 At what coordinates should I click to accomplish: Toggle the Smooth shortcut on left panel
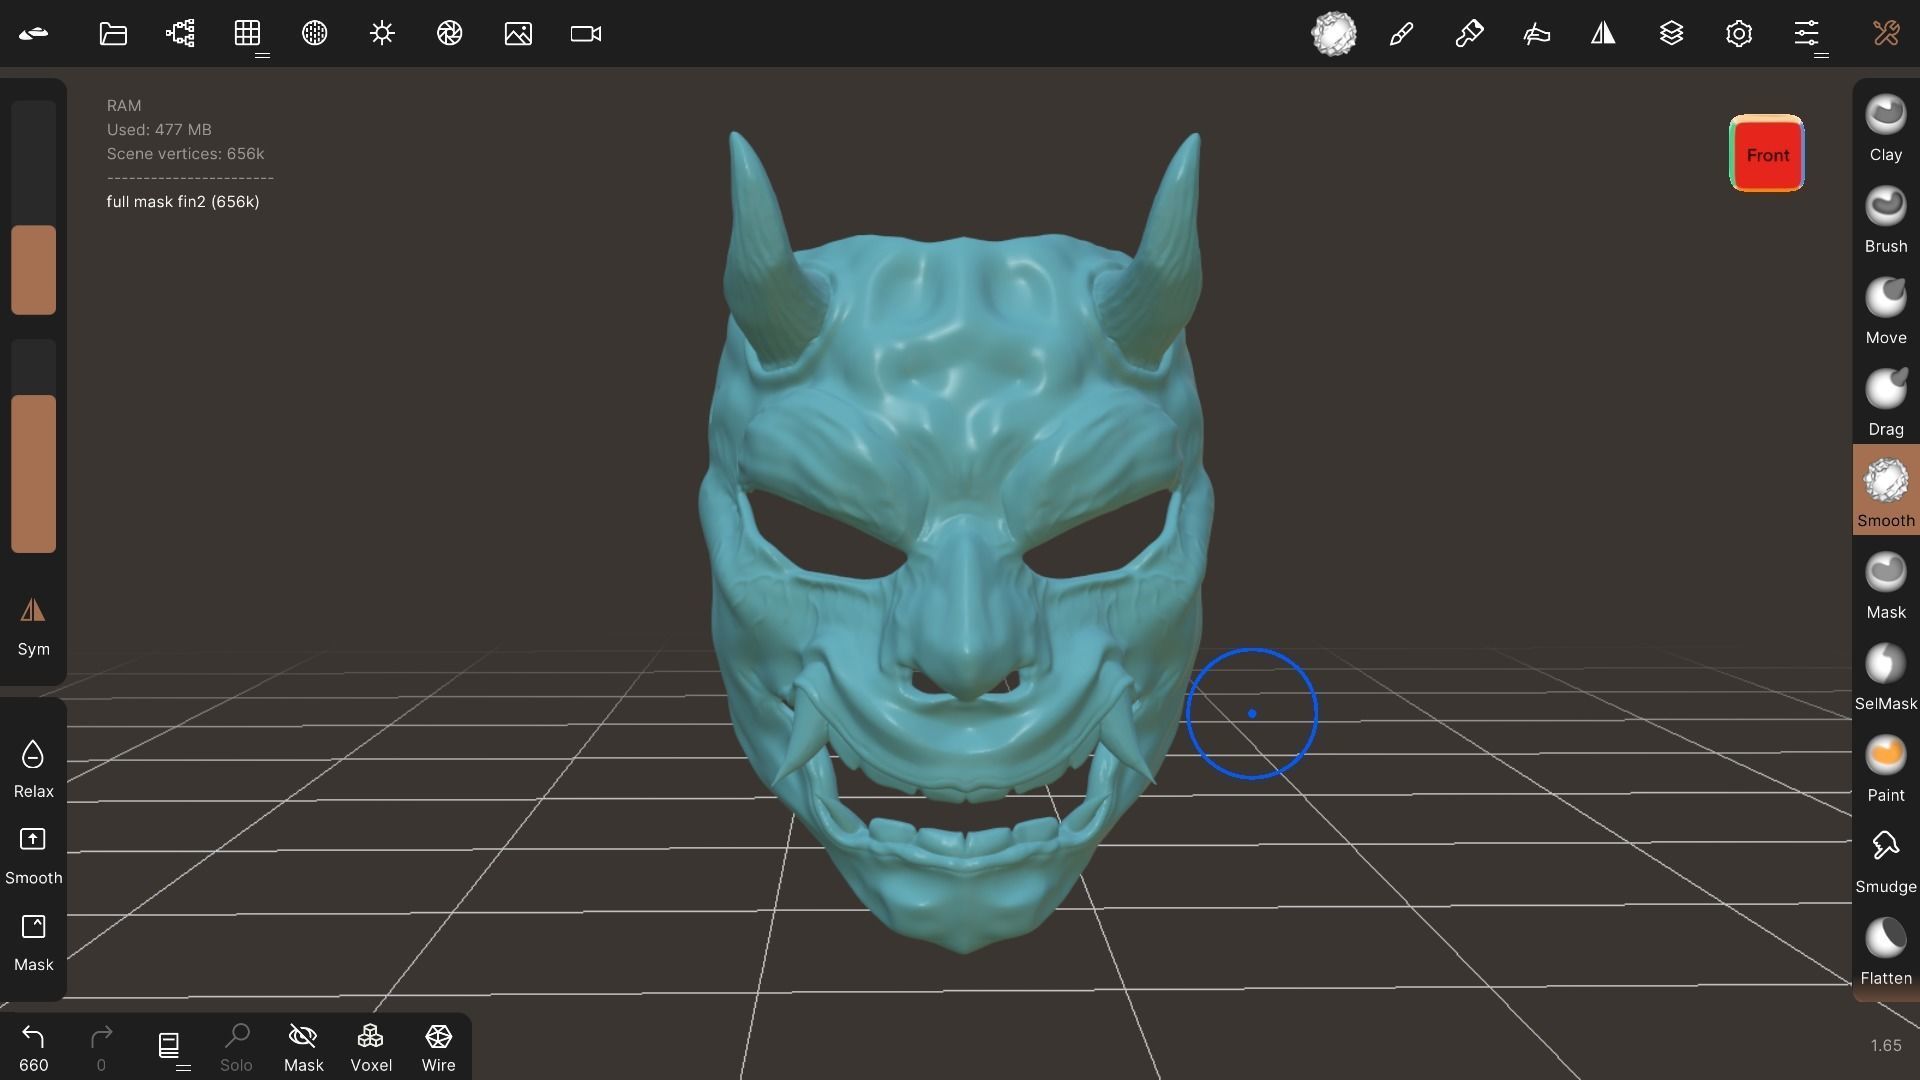33,856
